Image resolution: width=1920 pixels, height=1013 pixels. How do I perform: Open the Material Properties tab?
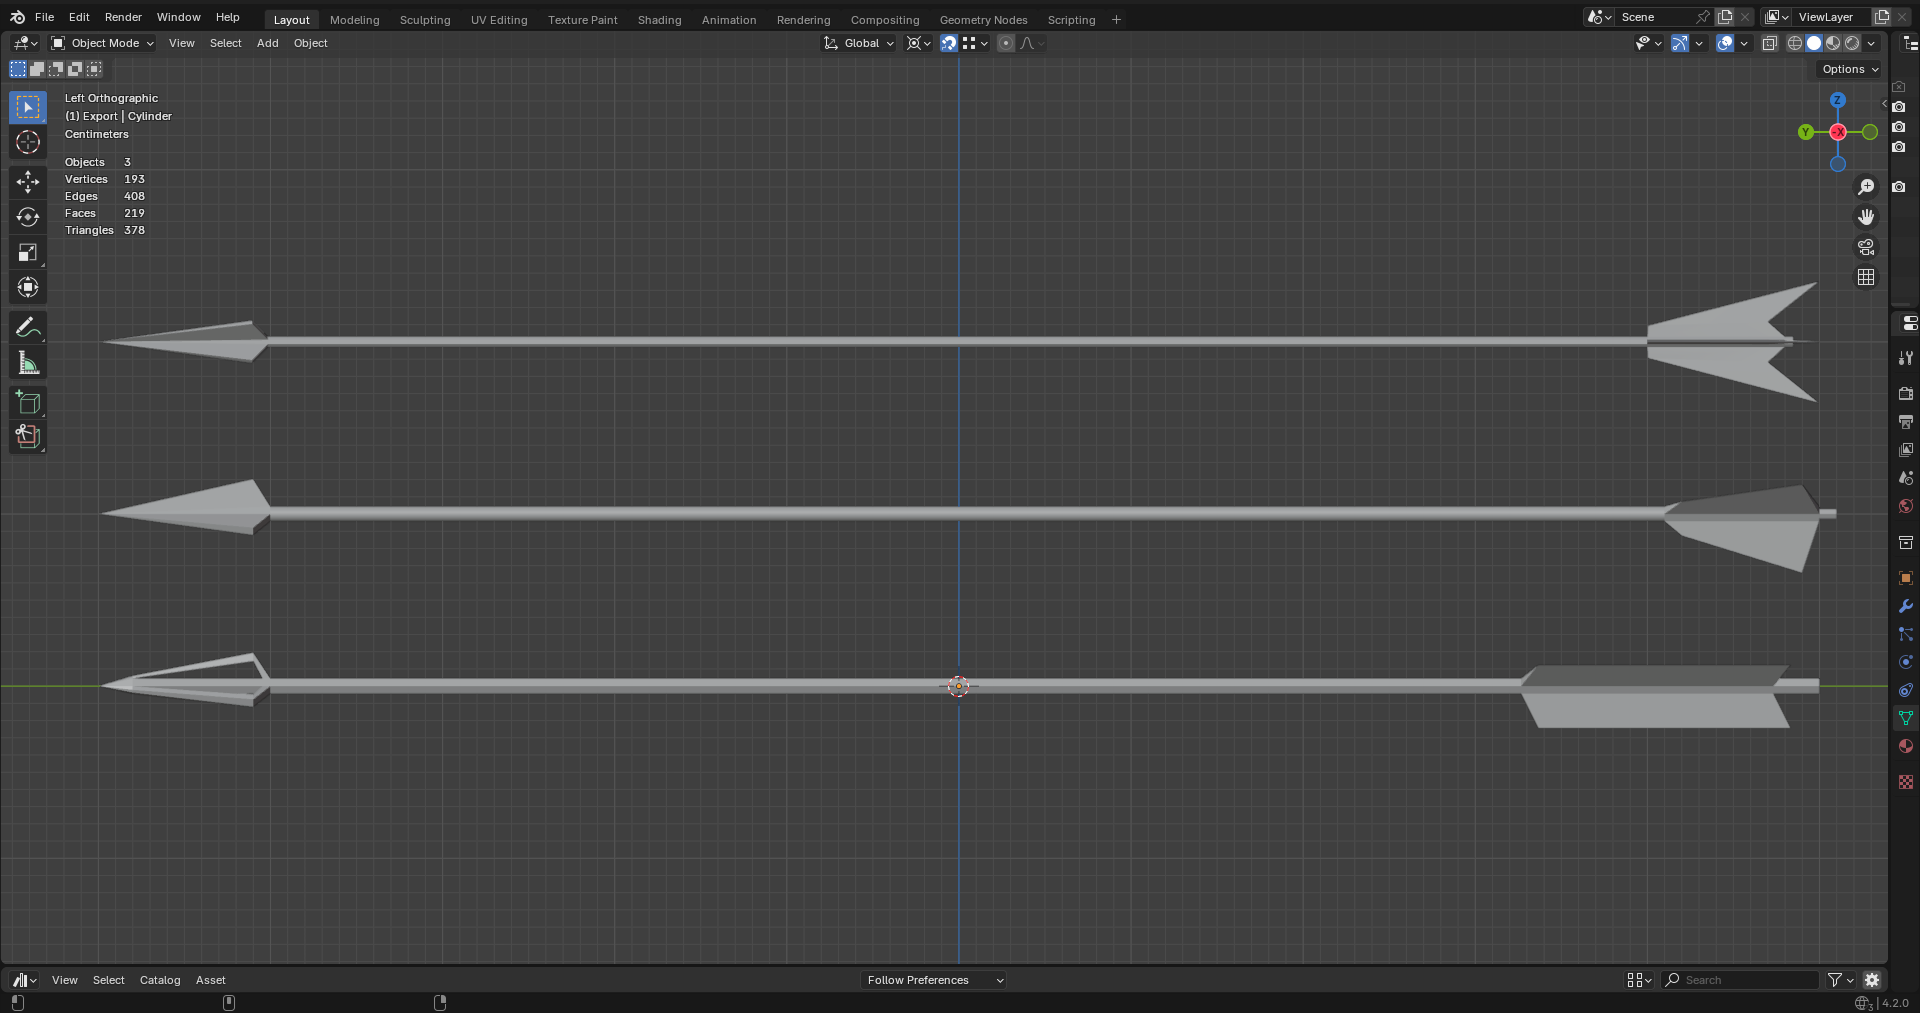[1905, 746]
